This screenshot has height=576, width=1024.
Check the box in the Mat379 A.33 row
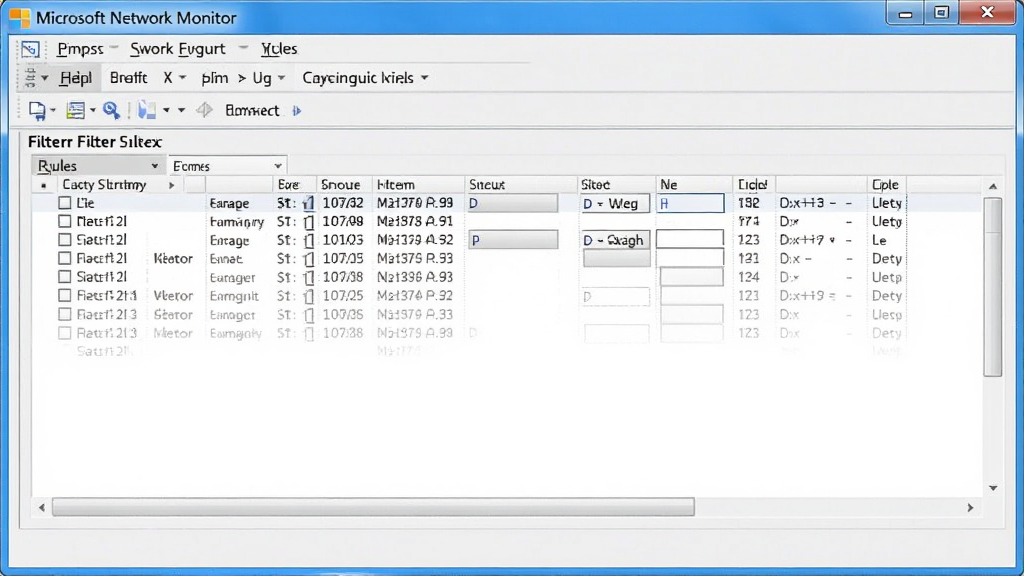click(x=65, y=314)
